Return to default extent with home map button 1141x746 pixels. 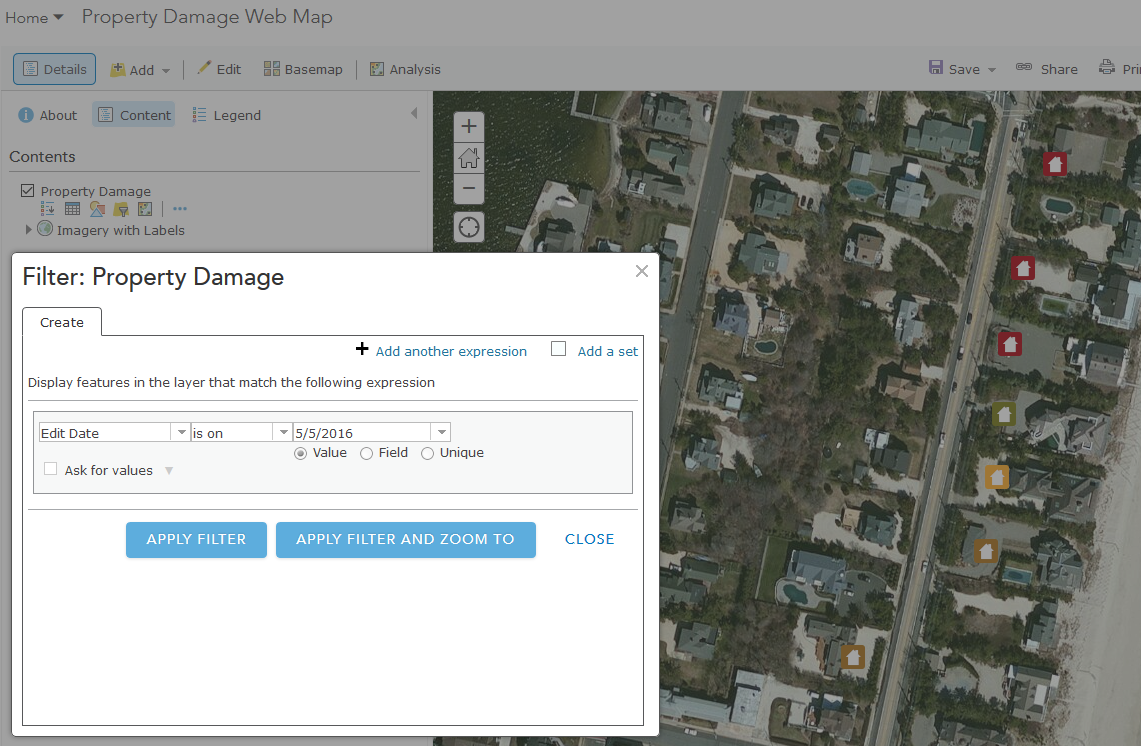click(x=469, y=158)
